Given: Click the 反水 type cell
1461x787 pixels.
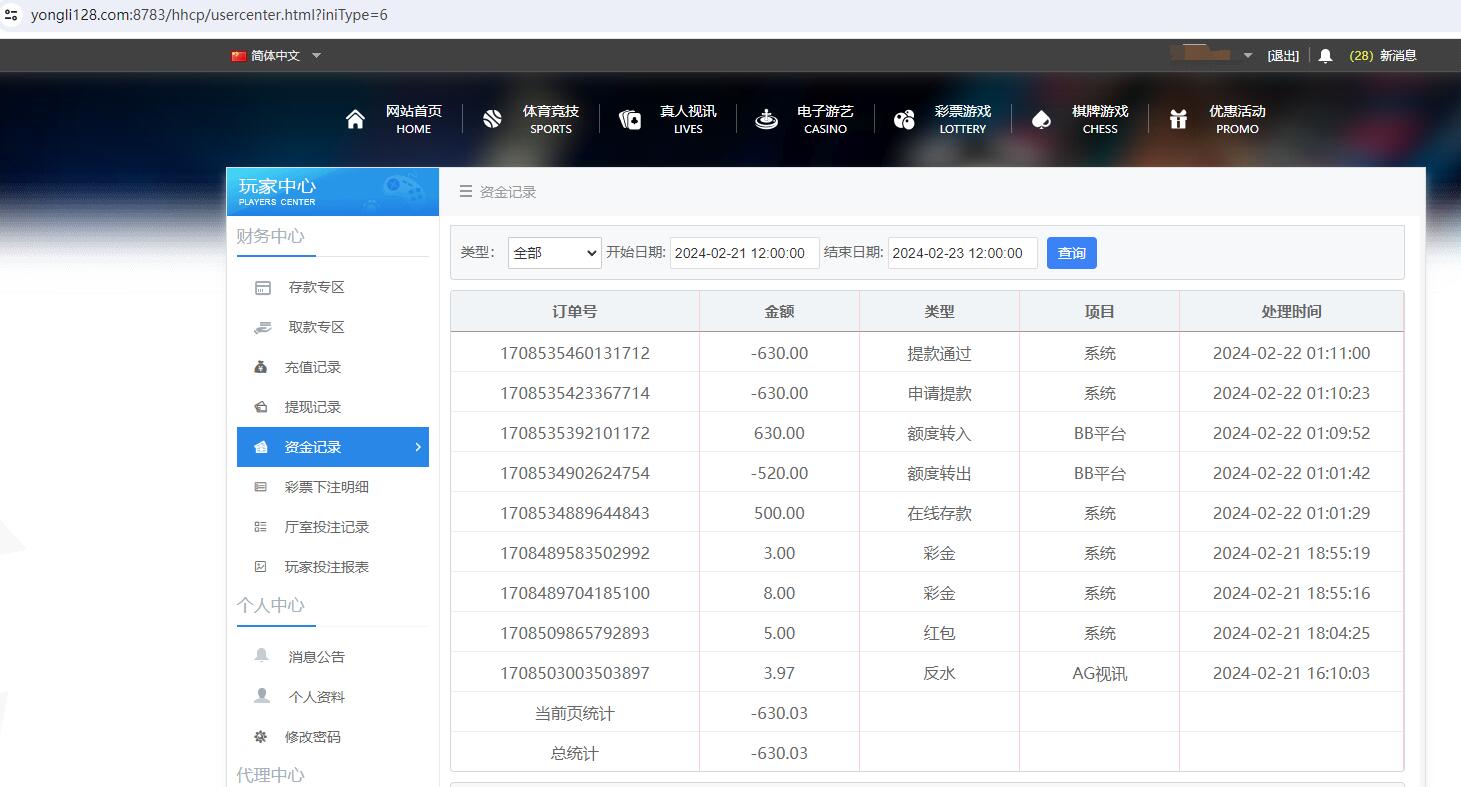Looking at the screenshot, I should pyautogui.click(x=939, y=673).
